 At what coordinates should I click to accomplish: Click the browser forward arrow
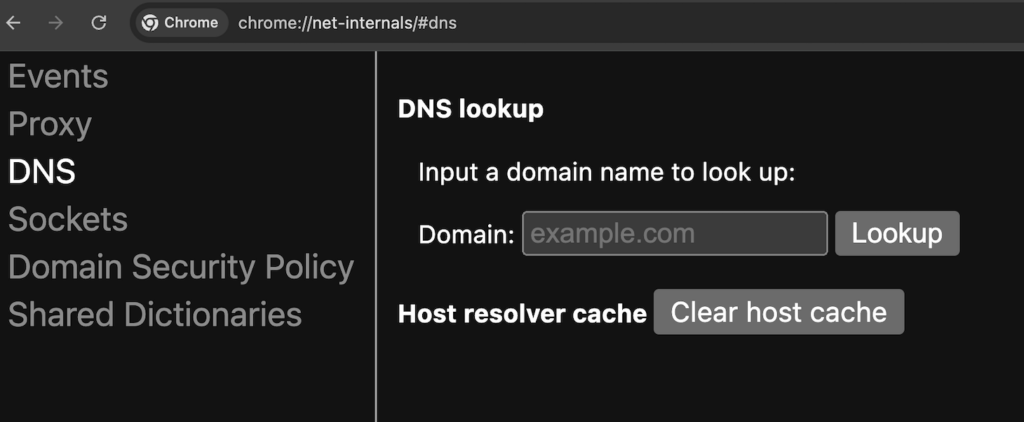tap(56, 23)
